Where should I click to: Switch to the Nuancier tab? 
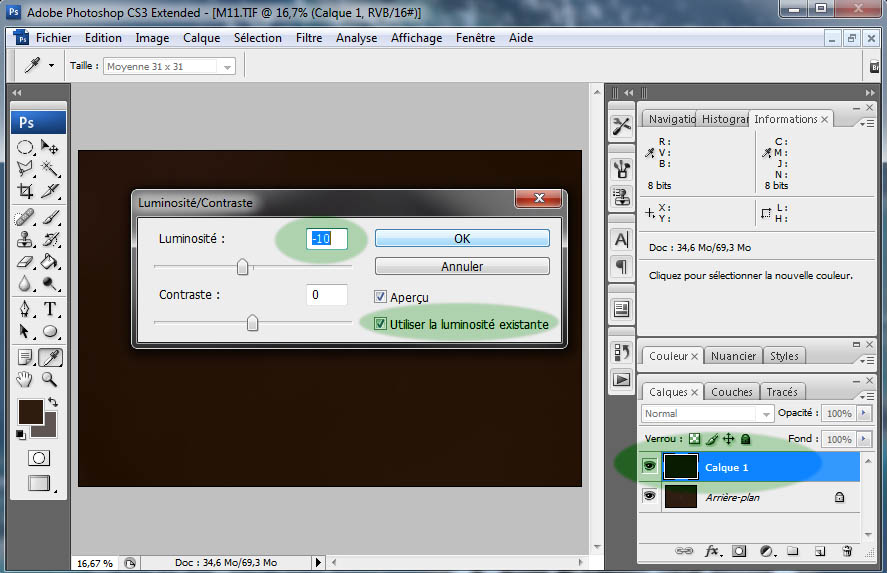(733, 356)
